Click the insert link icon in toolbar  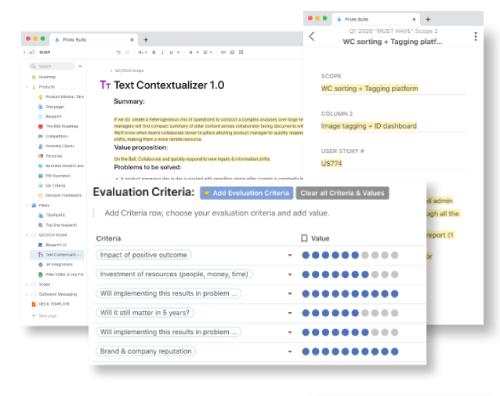click(223, 52)
